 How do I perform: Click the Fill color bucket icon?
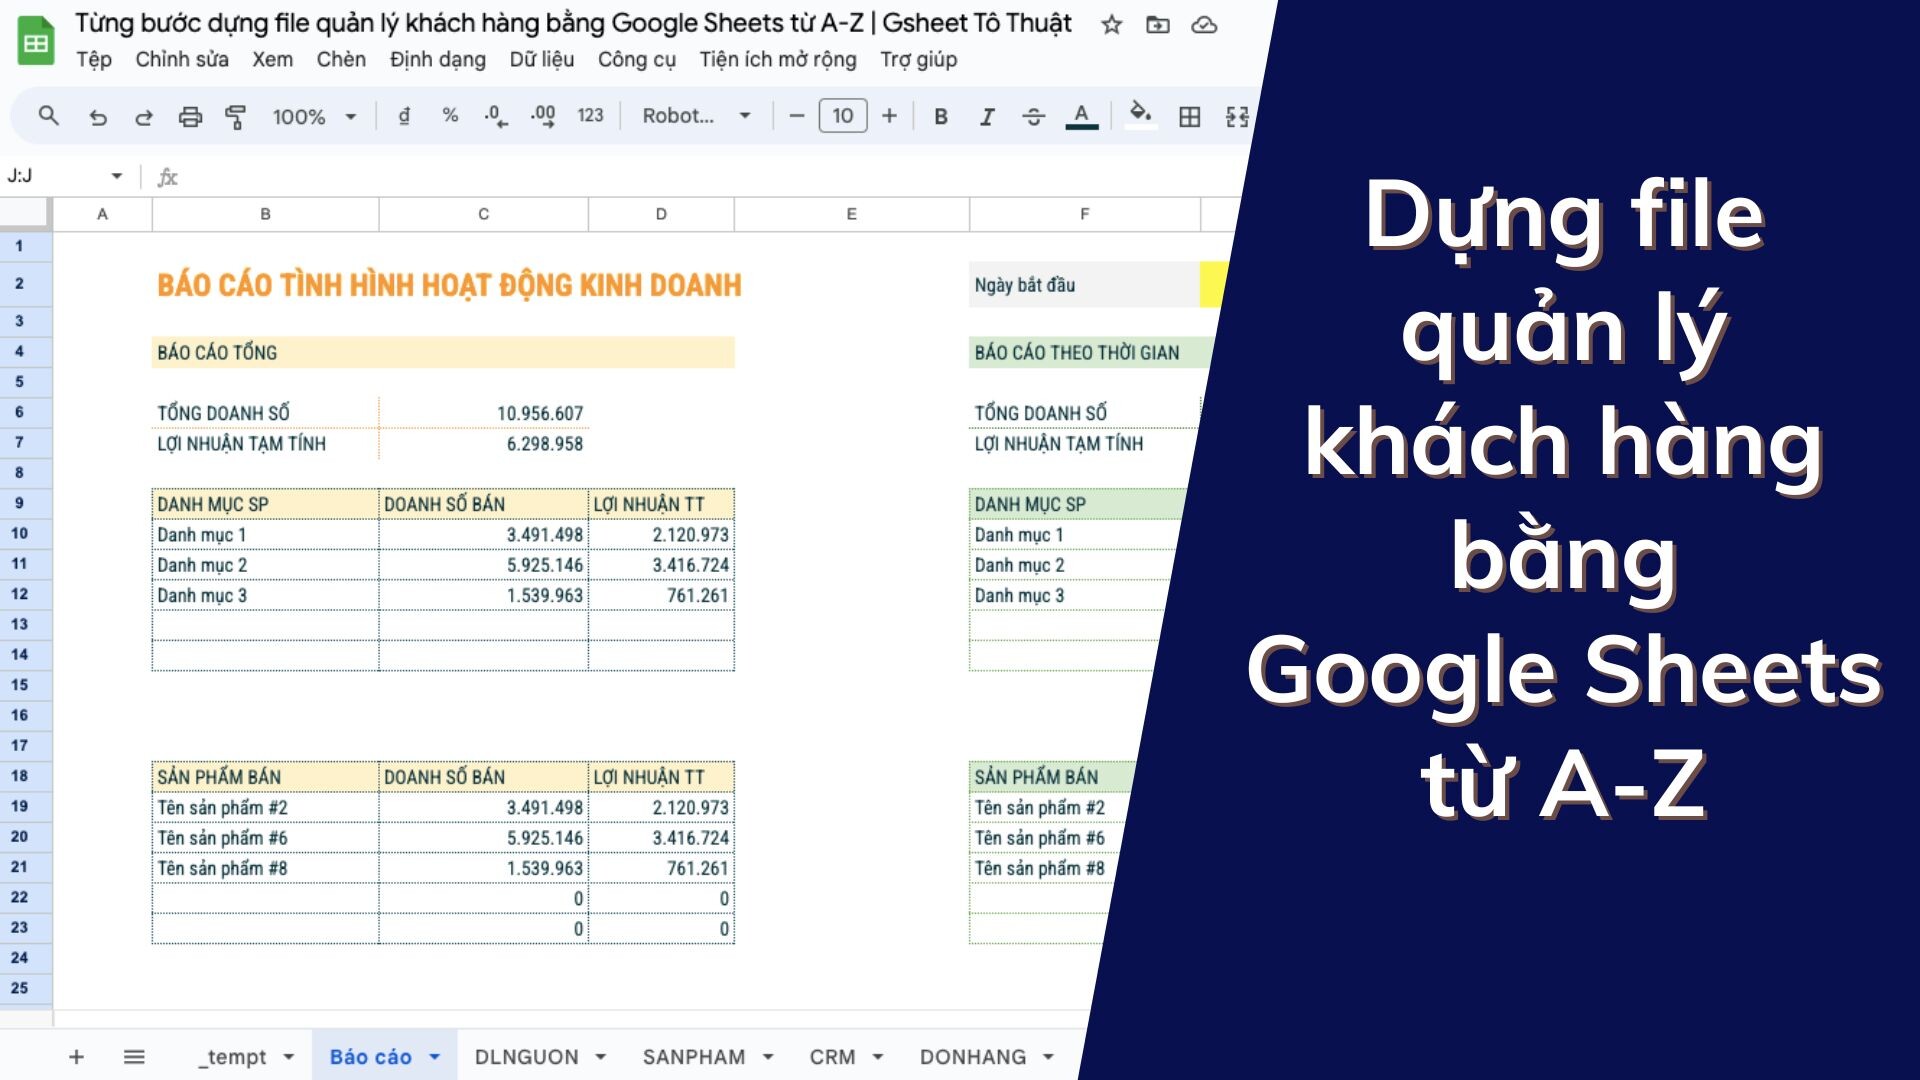[x=1140, y=116]
